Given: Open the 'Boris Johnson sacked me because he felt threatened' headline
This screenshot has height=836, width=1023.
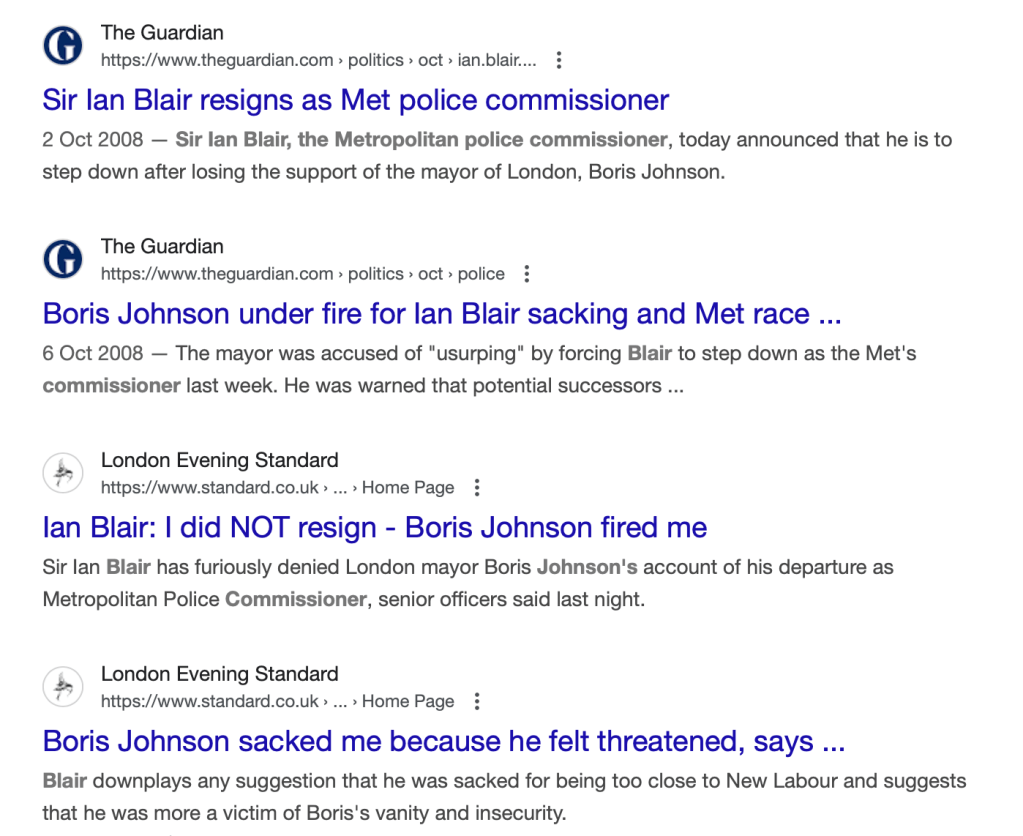Looking at the screenshot, I should click(444, 741).
